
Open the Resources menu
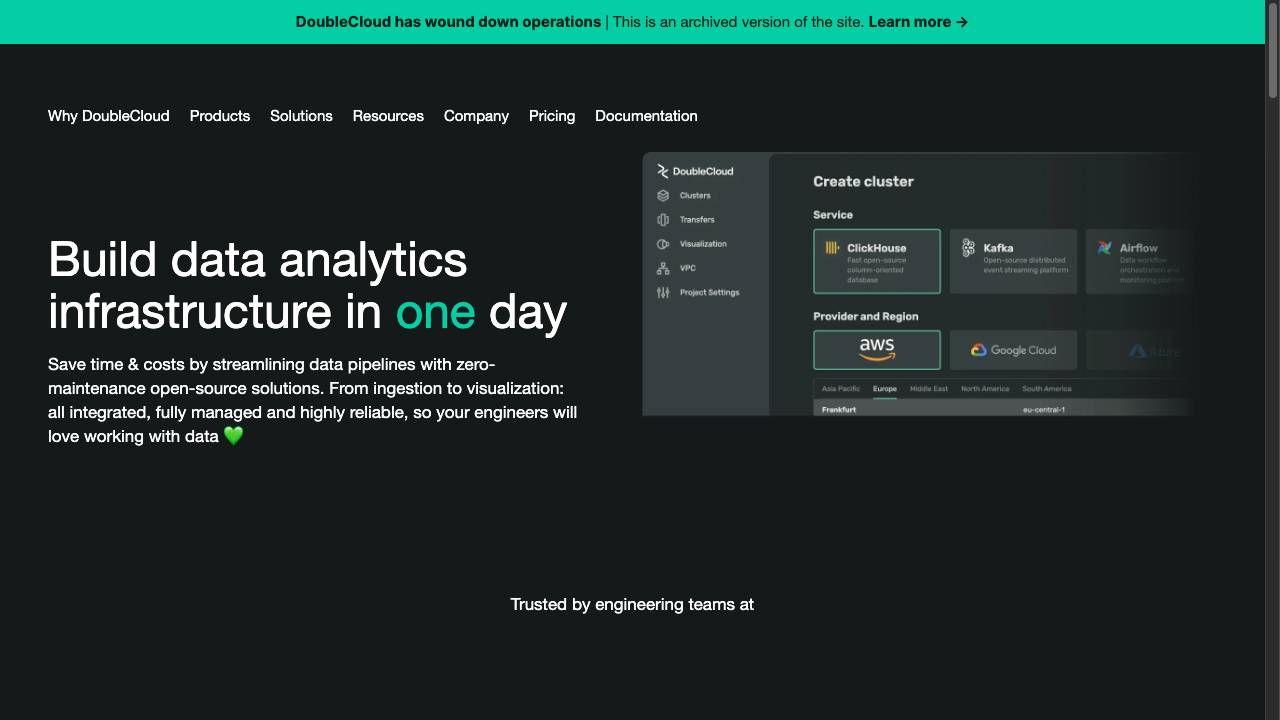(388, 116)
